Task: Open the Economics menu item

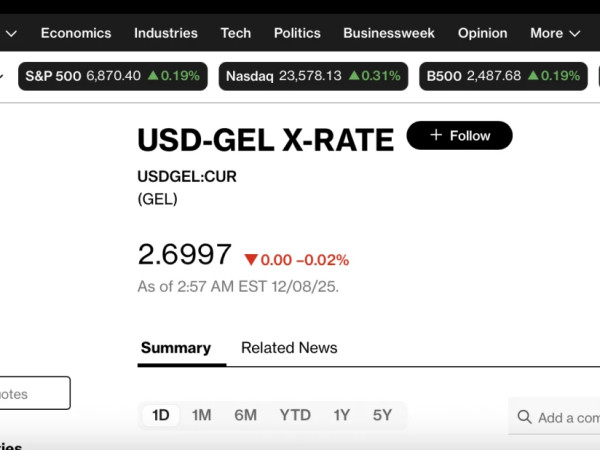Action: pos(76,33)
